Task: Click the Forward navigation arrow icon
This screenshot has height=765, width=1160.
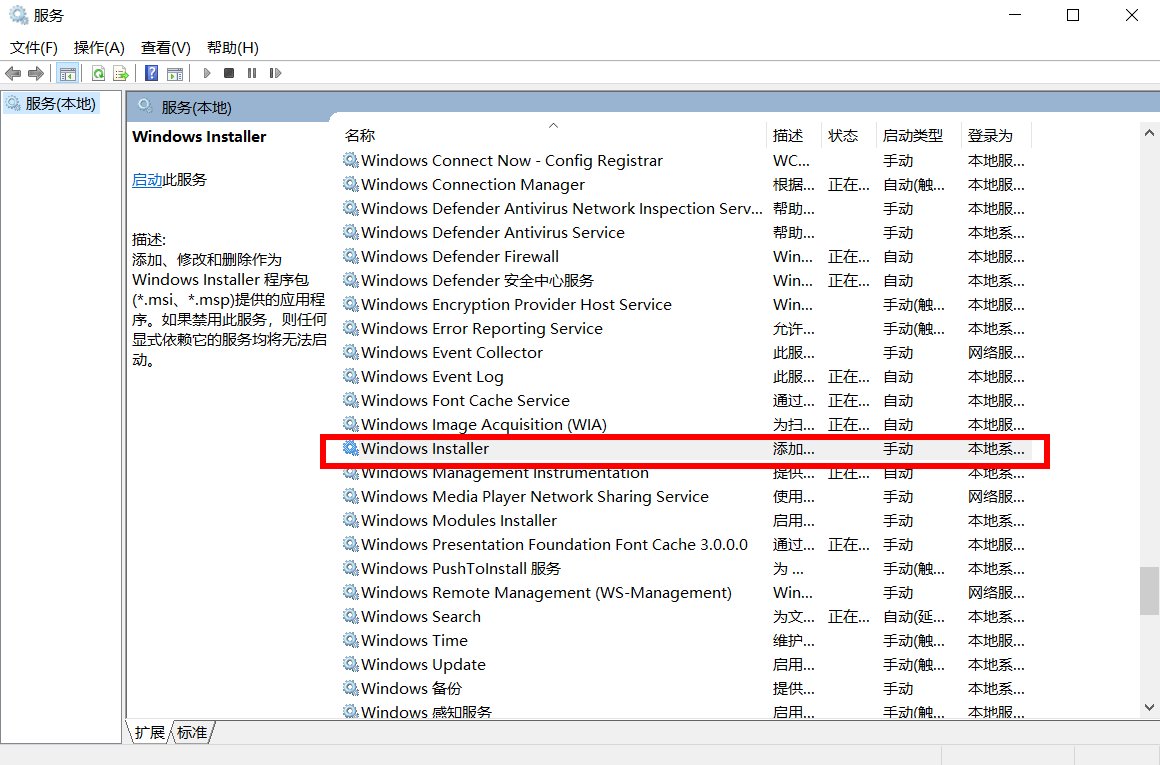Action: (36, 73)
